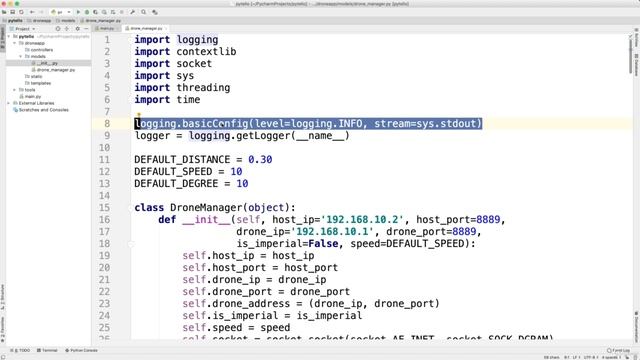Click the UTF-8 encoding status bar item
This screenshot has width=640, height=360.
pyautogui.click(x=591, y=357)
